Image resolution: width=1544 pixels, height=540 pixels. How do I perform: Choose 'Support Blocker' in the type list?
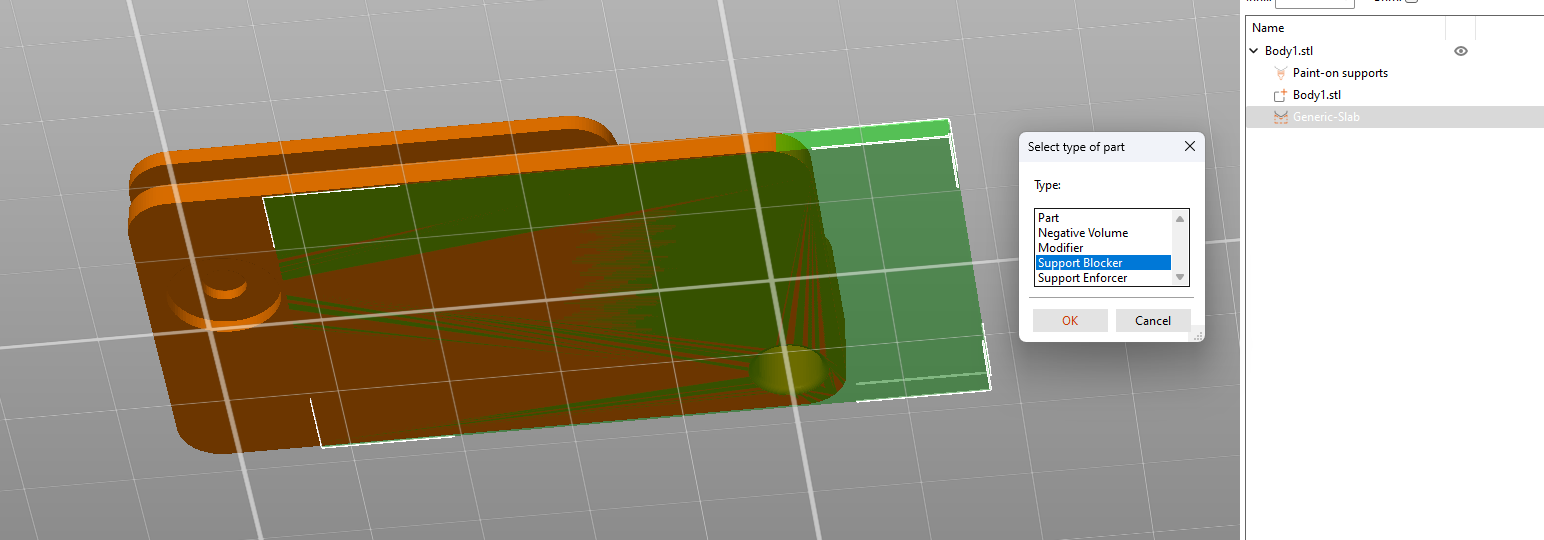point(1103,263)
